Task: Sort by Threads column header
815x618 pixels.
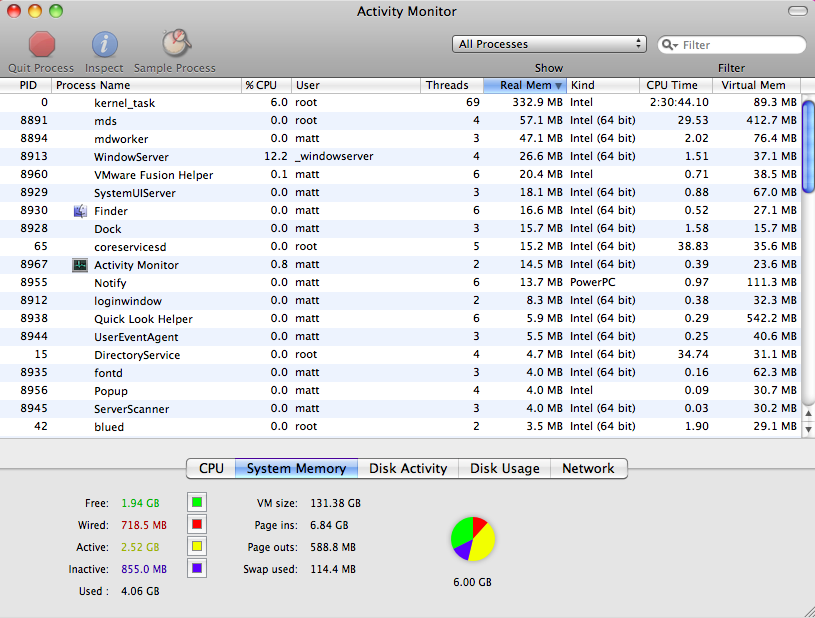Action: [x=452, y=85]
